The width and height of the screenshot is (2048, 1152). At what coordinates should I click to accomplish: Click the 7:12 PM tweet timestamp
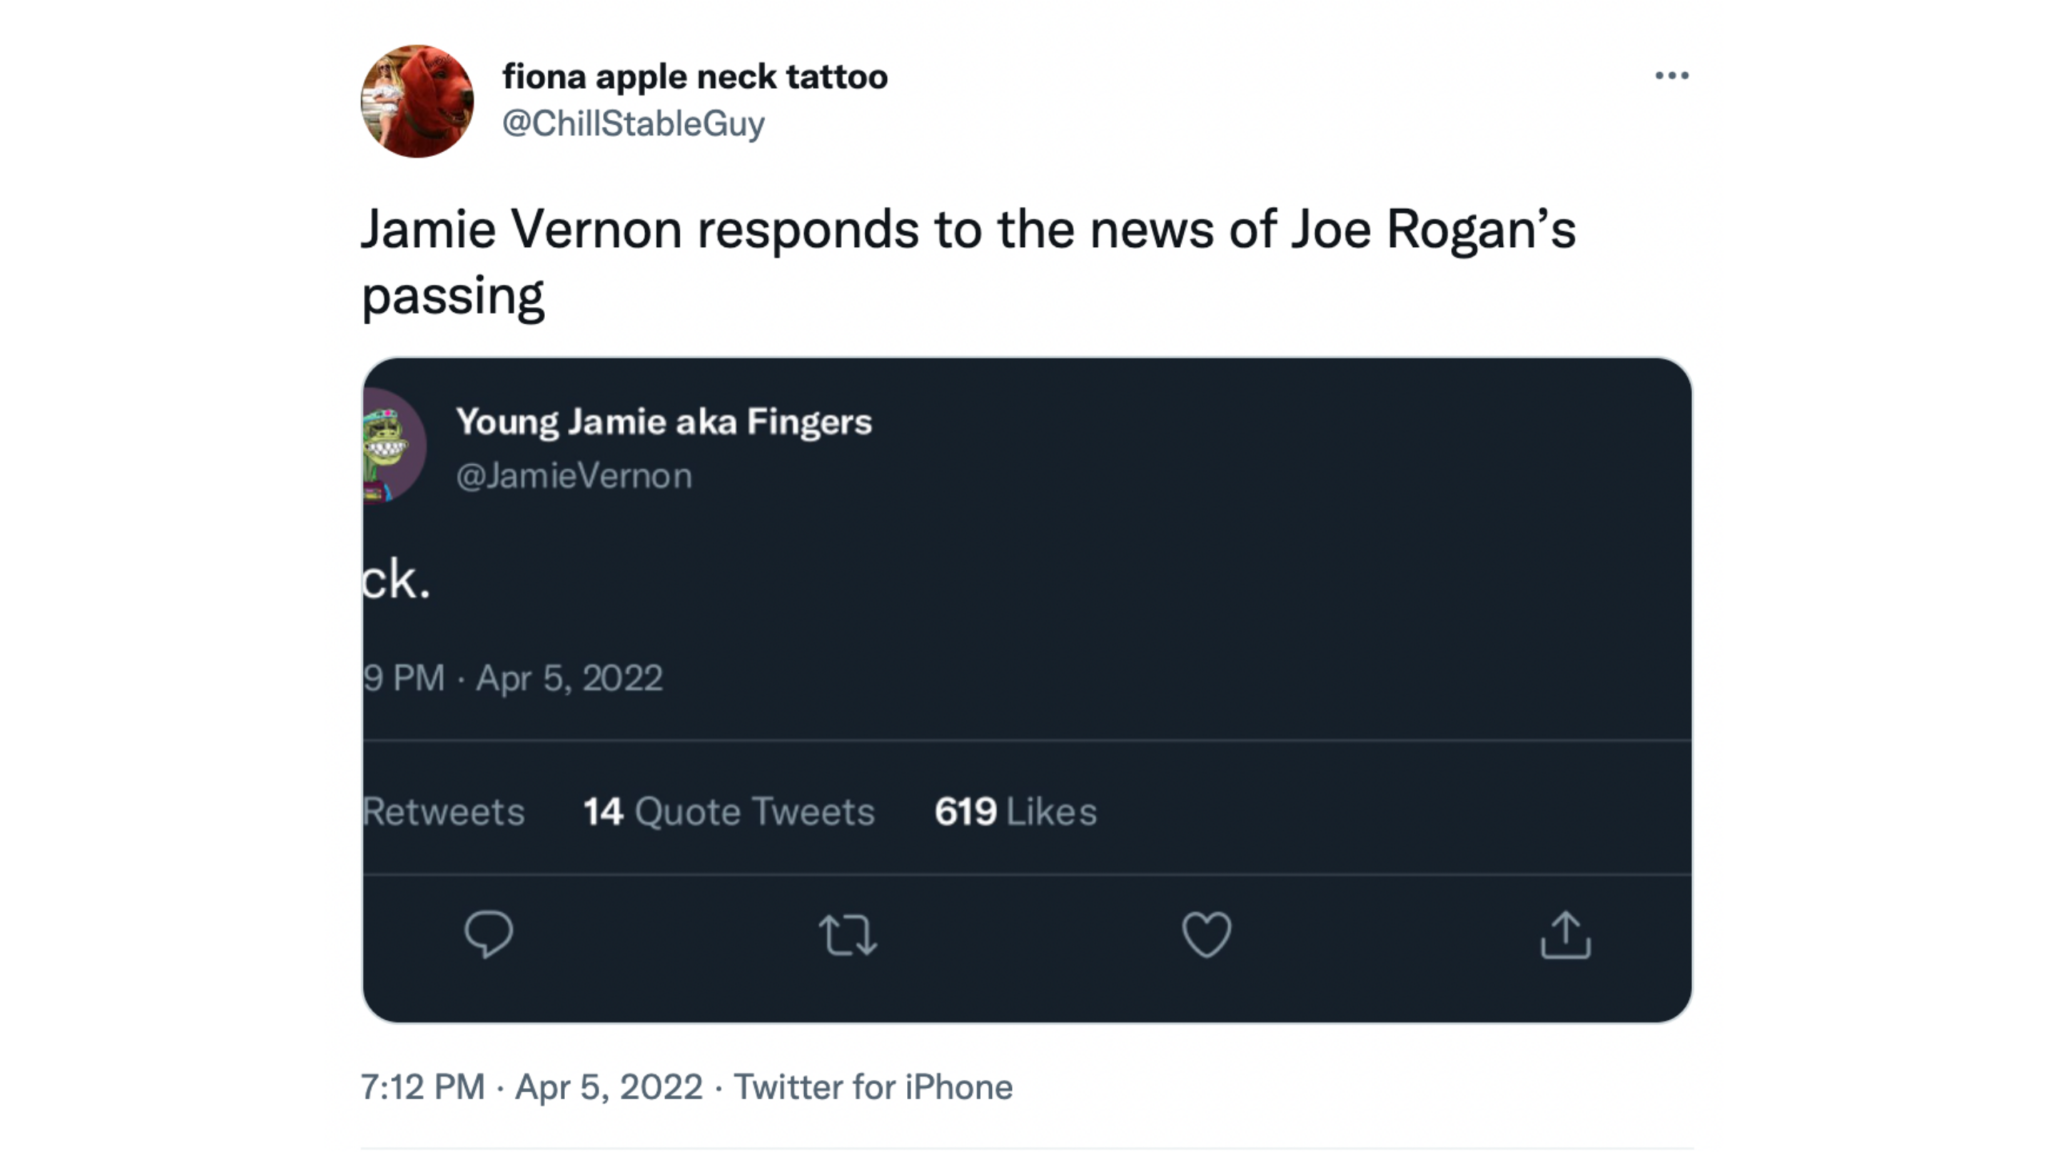pyautogui.click(x=421, y=1087)
